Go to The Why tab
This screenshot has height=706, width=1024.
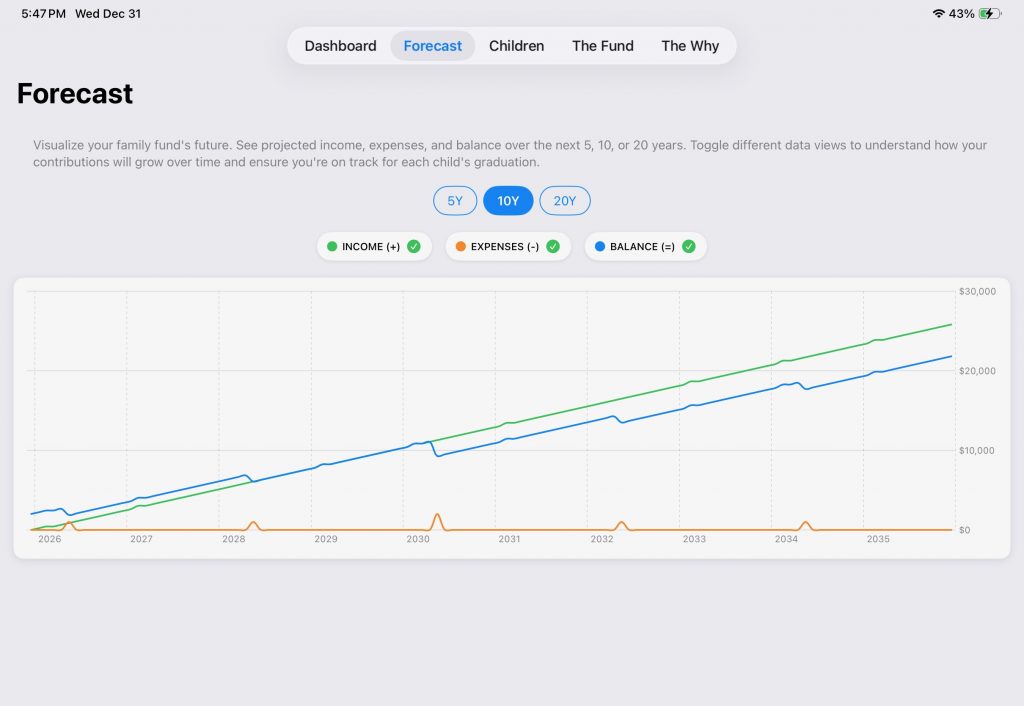coord(690,46)
